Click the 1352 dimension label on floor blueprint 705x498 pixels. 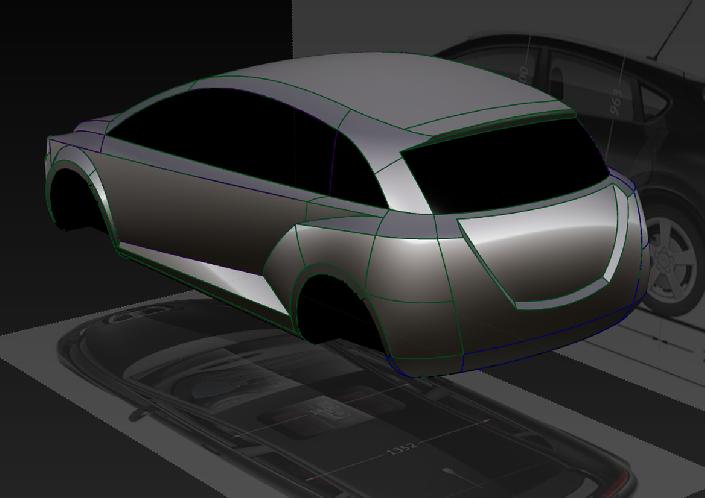(x=401, y=453)
